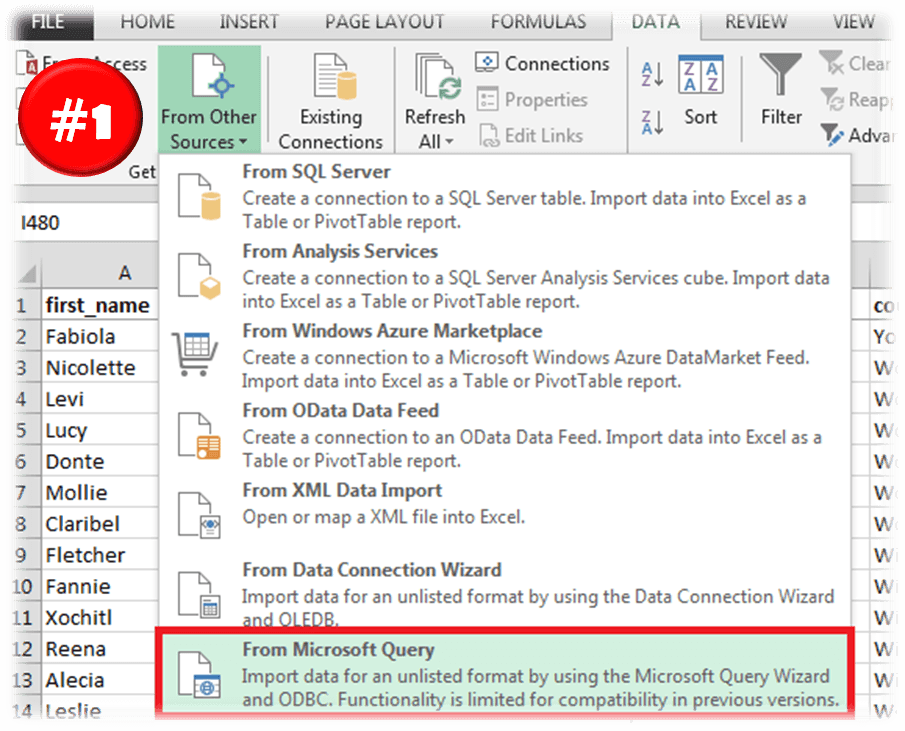
Task: Select the Lucy cell
Action: click(100, 430)
